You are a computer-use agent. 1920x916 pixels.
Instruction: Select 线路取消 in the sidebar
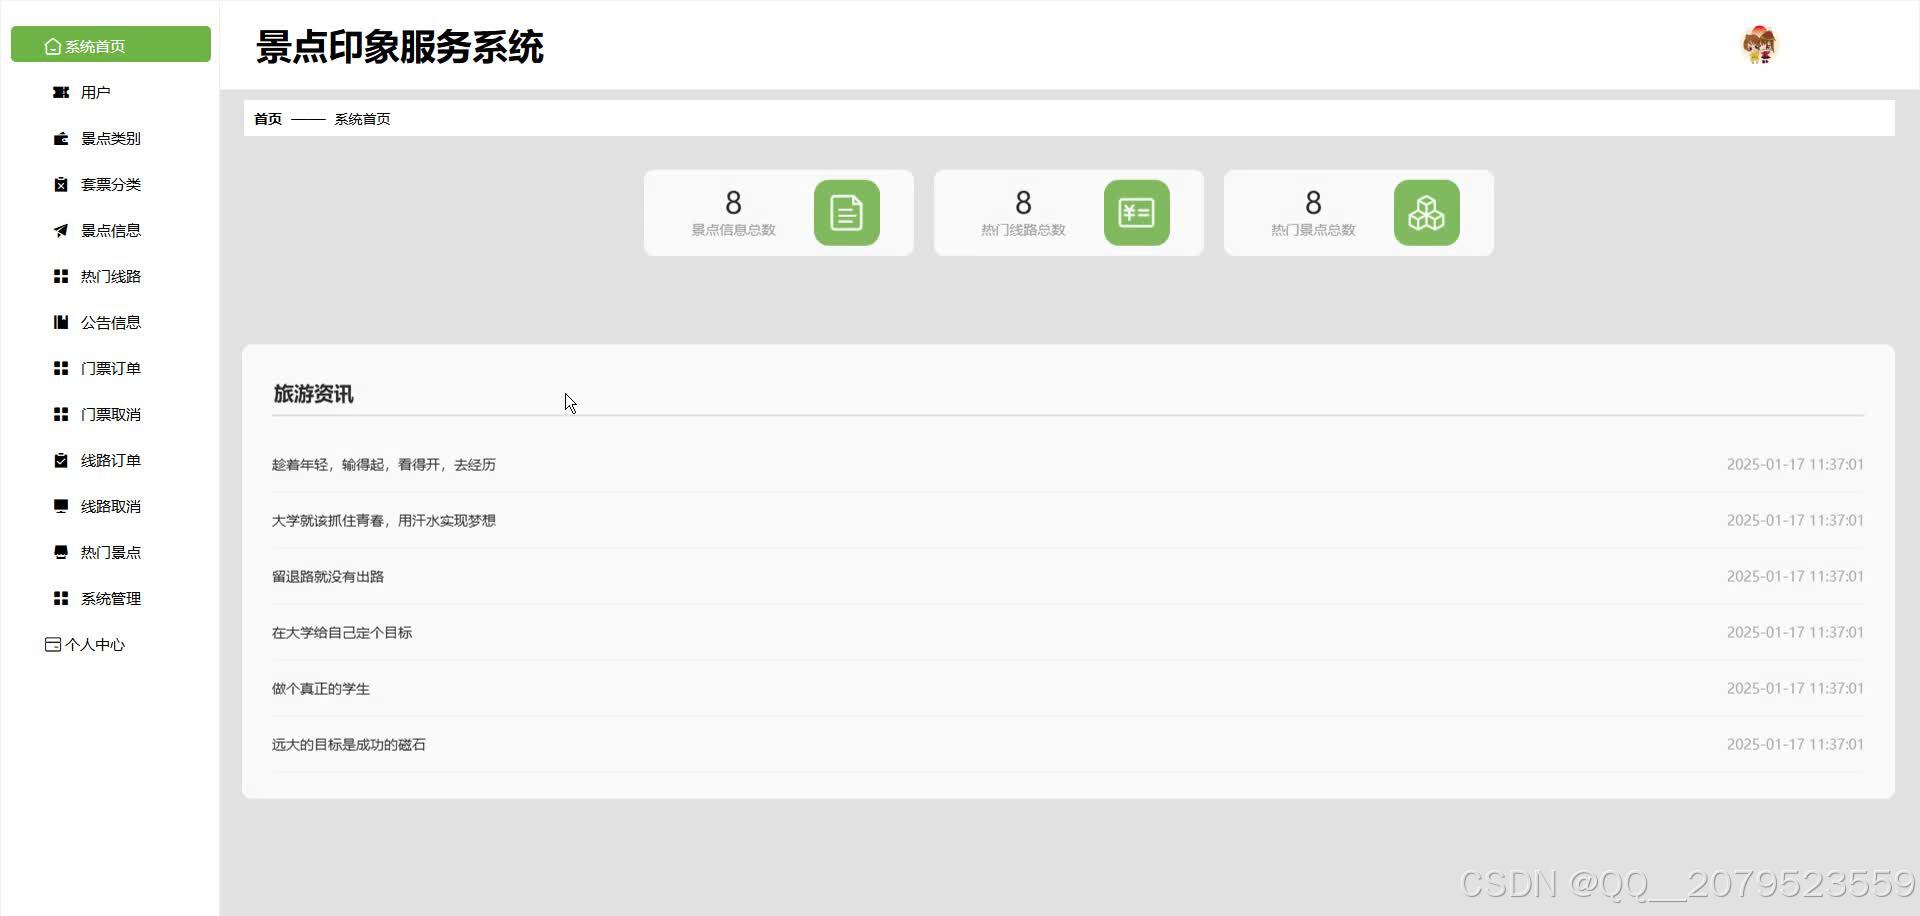[x=111, y=506]
